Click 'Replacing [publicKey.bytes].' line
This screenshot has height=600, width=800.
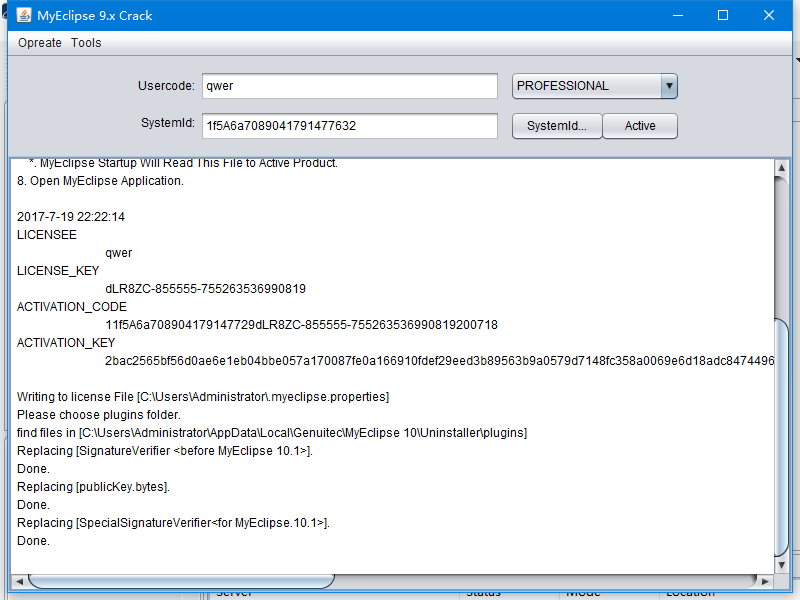[x=93, y=487]
